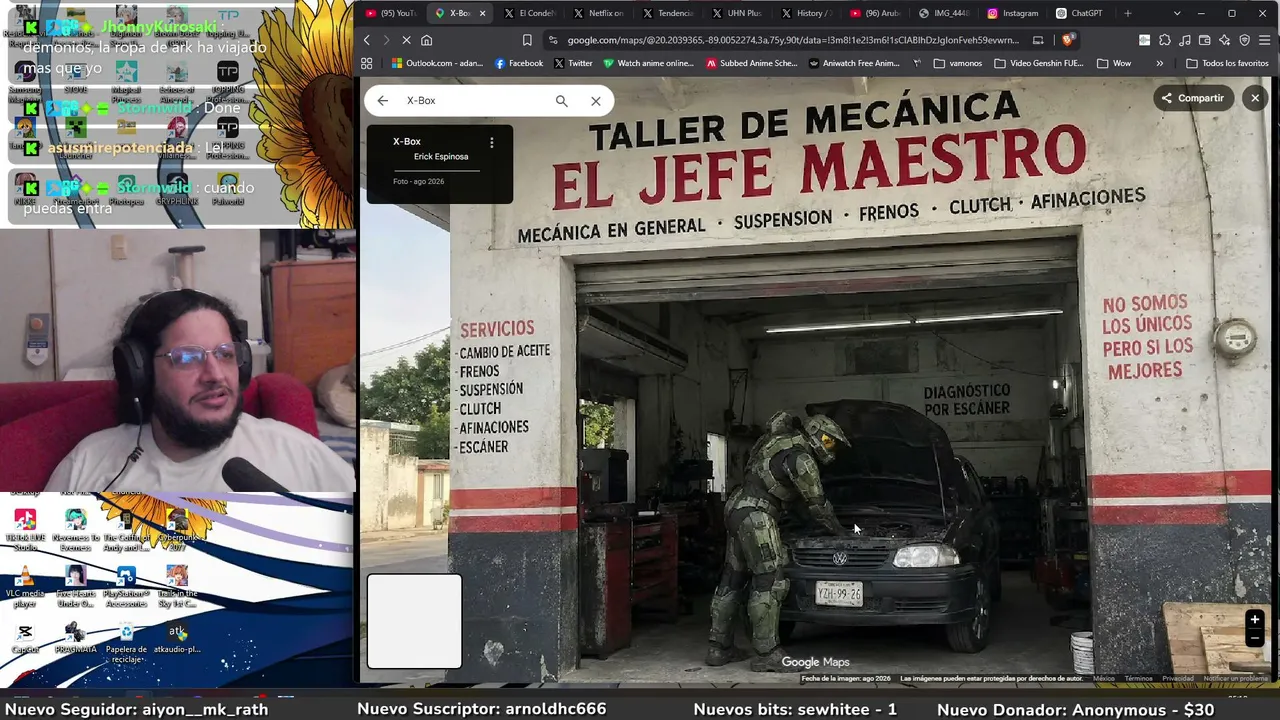This screenshot has height=720, width=1280.
Task: Open the Outlook.com bookmark
Action: click(437, 63)
